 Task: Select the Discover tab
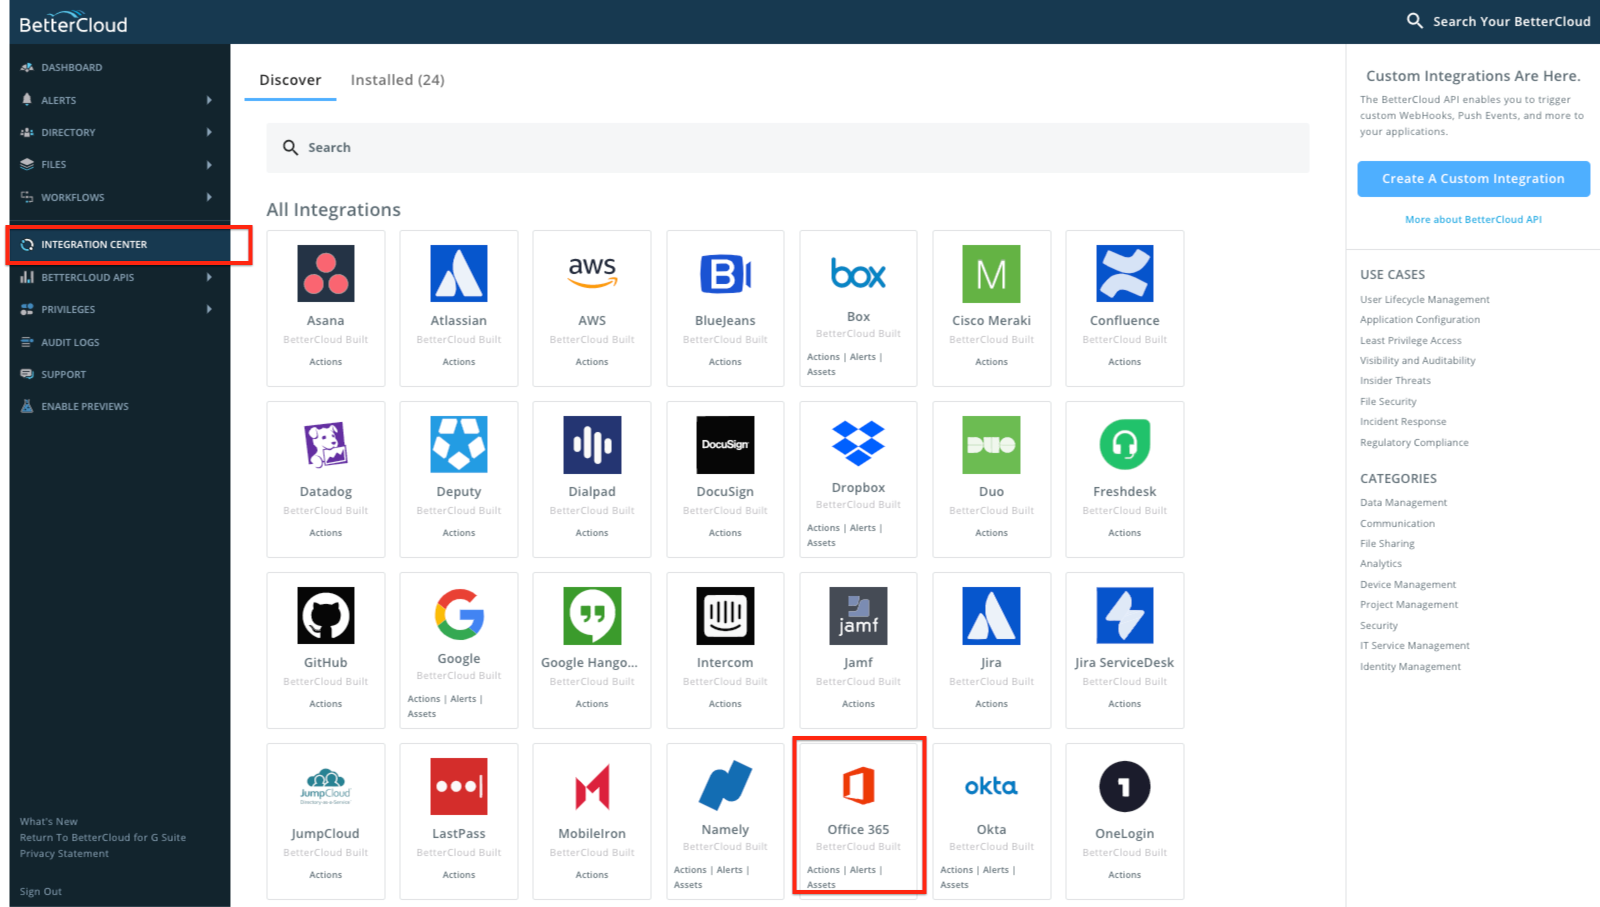290,79
